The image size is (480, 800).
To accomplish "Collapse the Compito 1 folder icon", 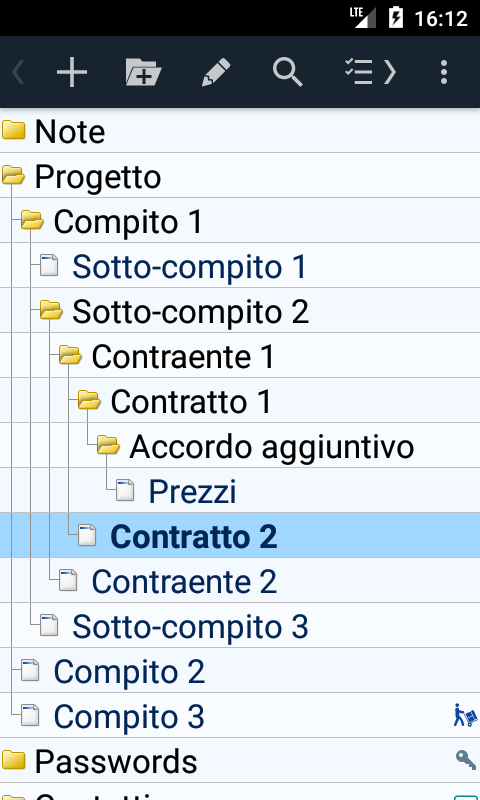I will coord(32,221).
